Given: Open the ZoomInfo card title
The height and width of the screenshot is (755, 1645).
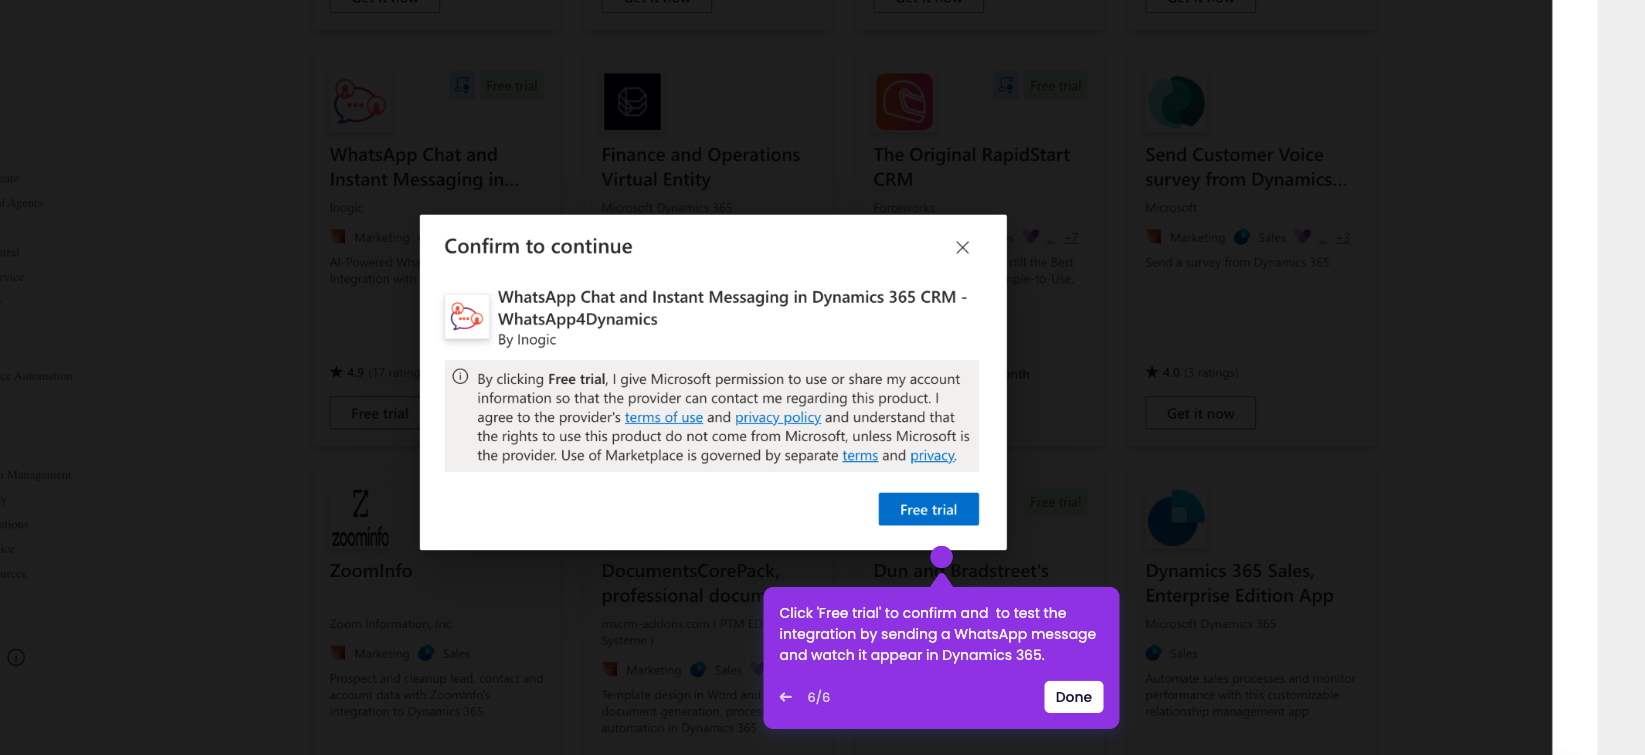Looking at the screenshot, I should tap(371, 571).
